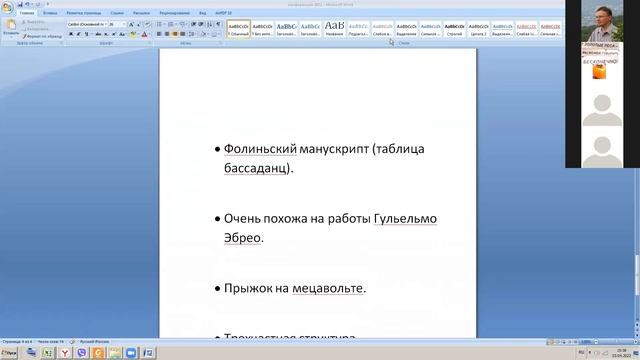Customize quick access toolbar dropdown
The width and height of the screenshot is (640, 360).
(47, 4)
